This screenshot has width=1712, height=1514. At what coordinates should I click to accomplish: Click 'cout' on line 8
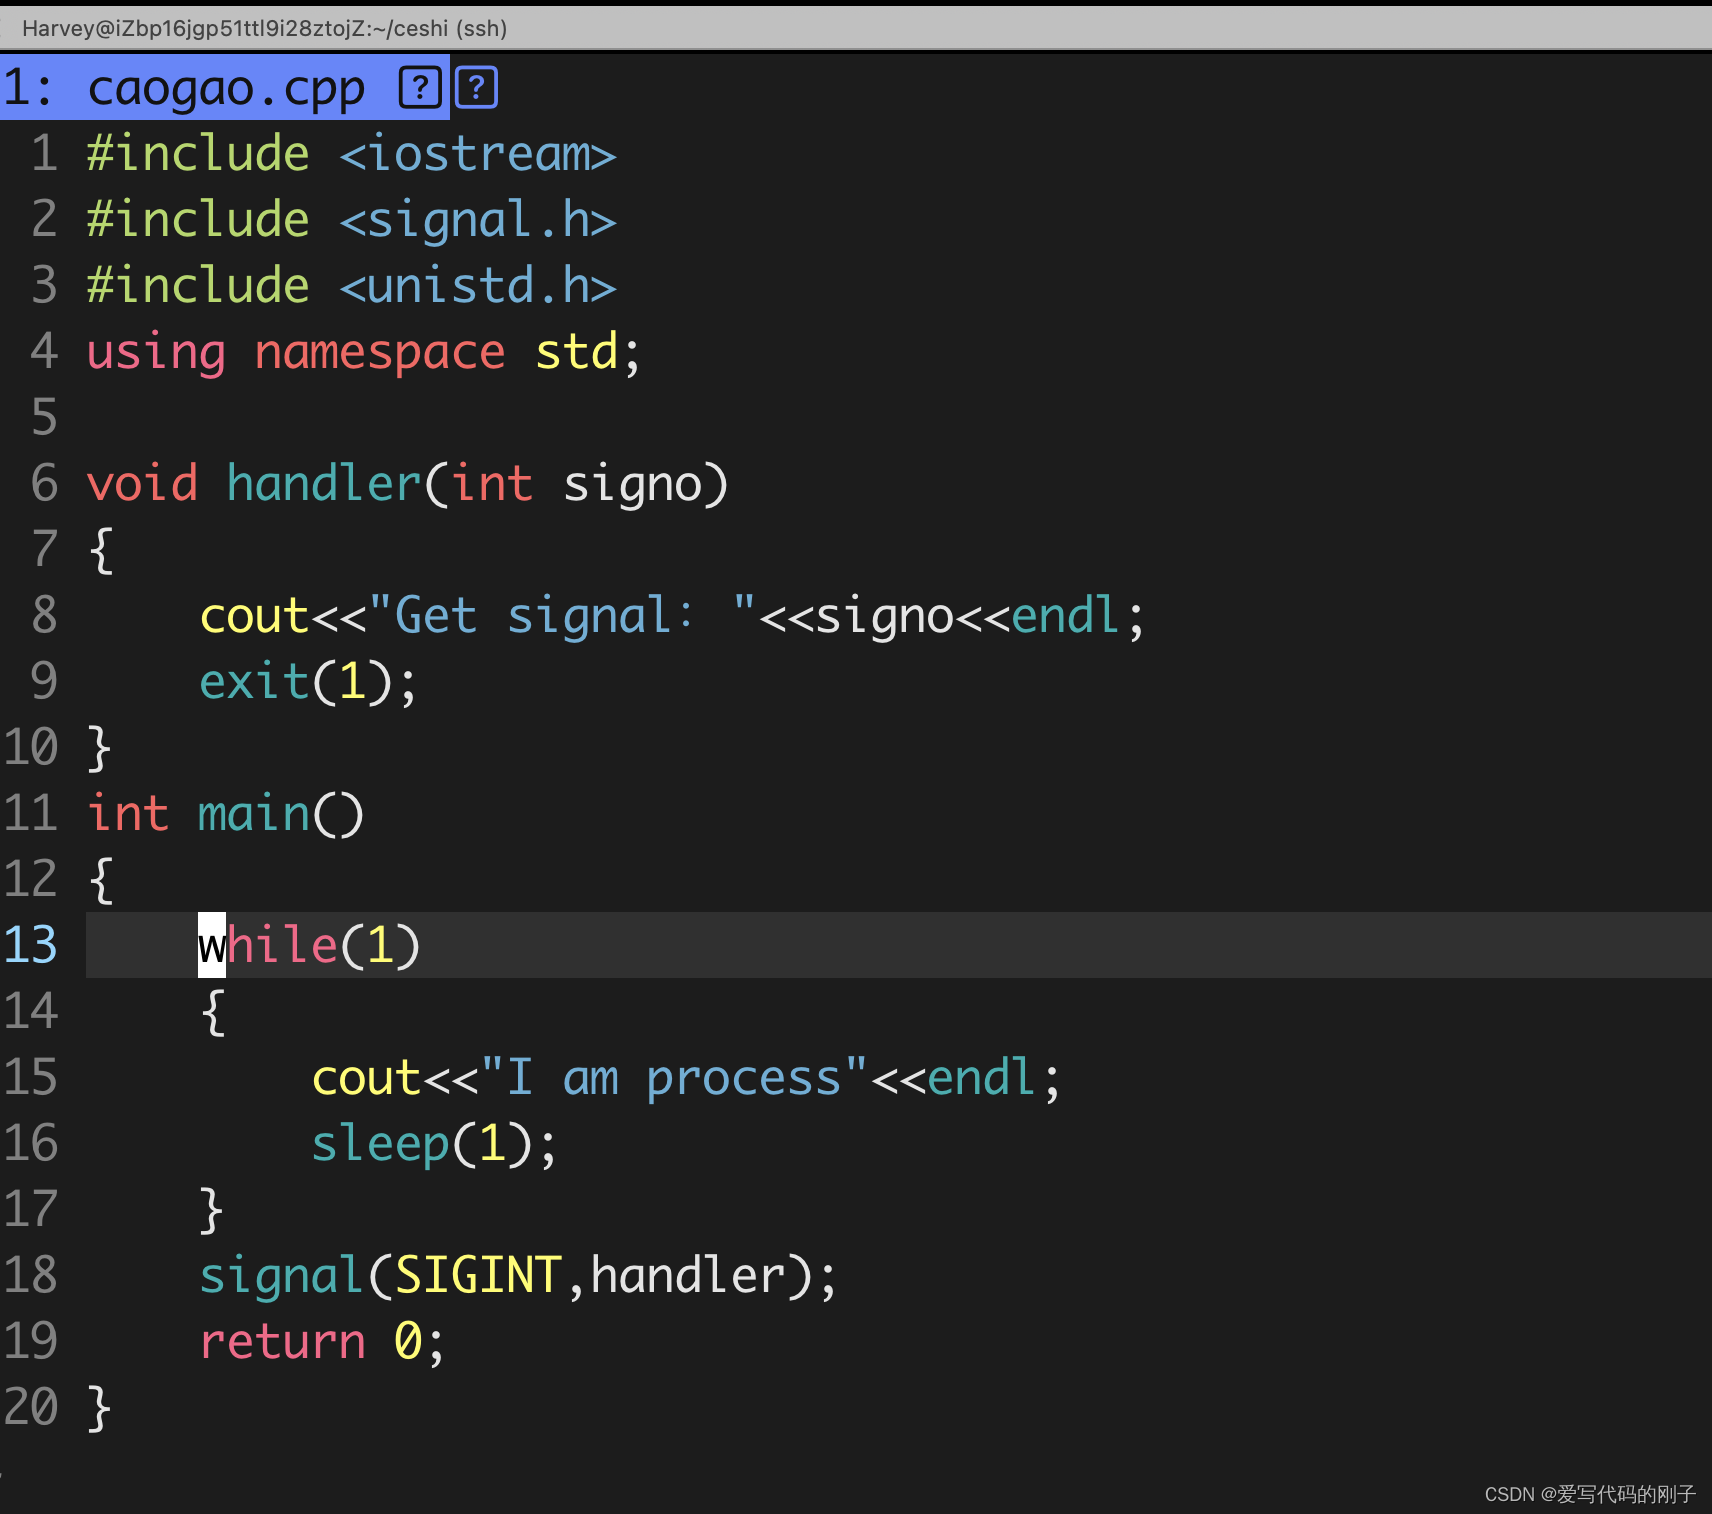254,616
